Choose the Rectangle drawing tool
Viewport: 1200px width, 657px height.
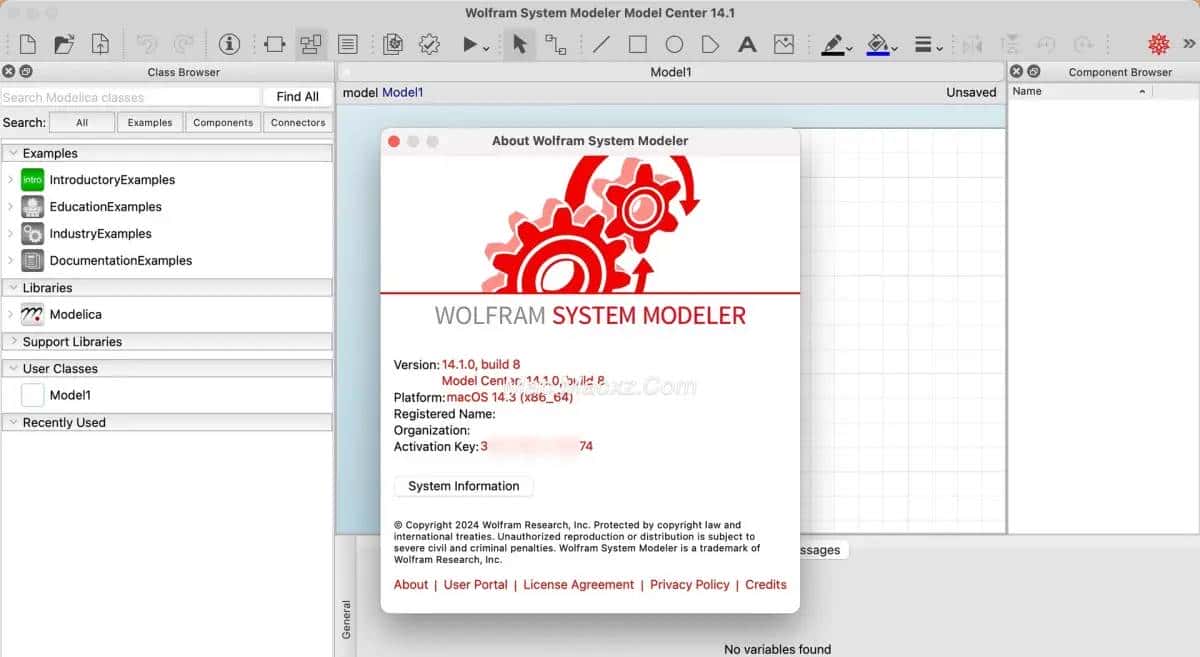637,44
